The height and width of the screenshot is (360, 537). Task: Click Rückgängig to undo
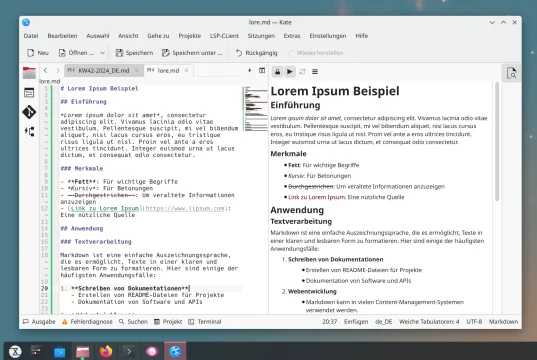(x=256, y=53)
